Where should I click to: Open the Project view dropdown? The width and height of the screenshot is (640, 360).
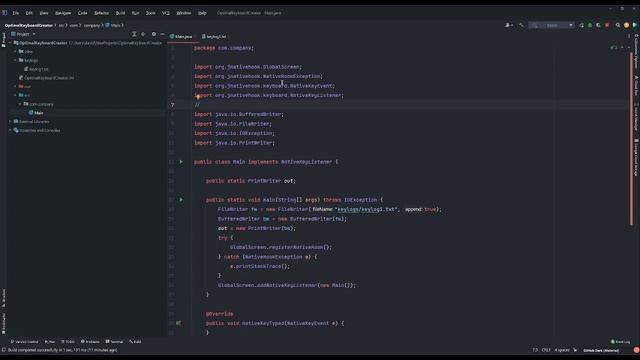click(x=24, y=34)
